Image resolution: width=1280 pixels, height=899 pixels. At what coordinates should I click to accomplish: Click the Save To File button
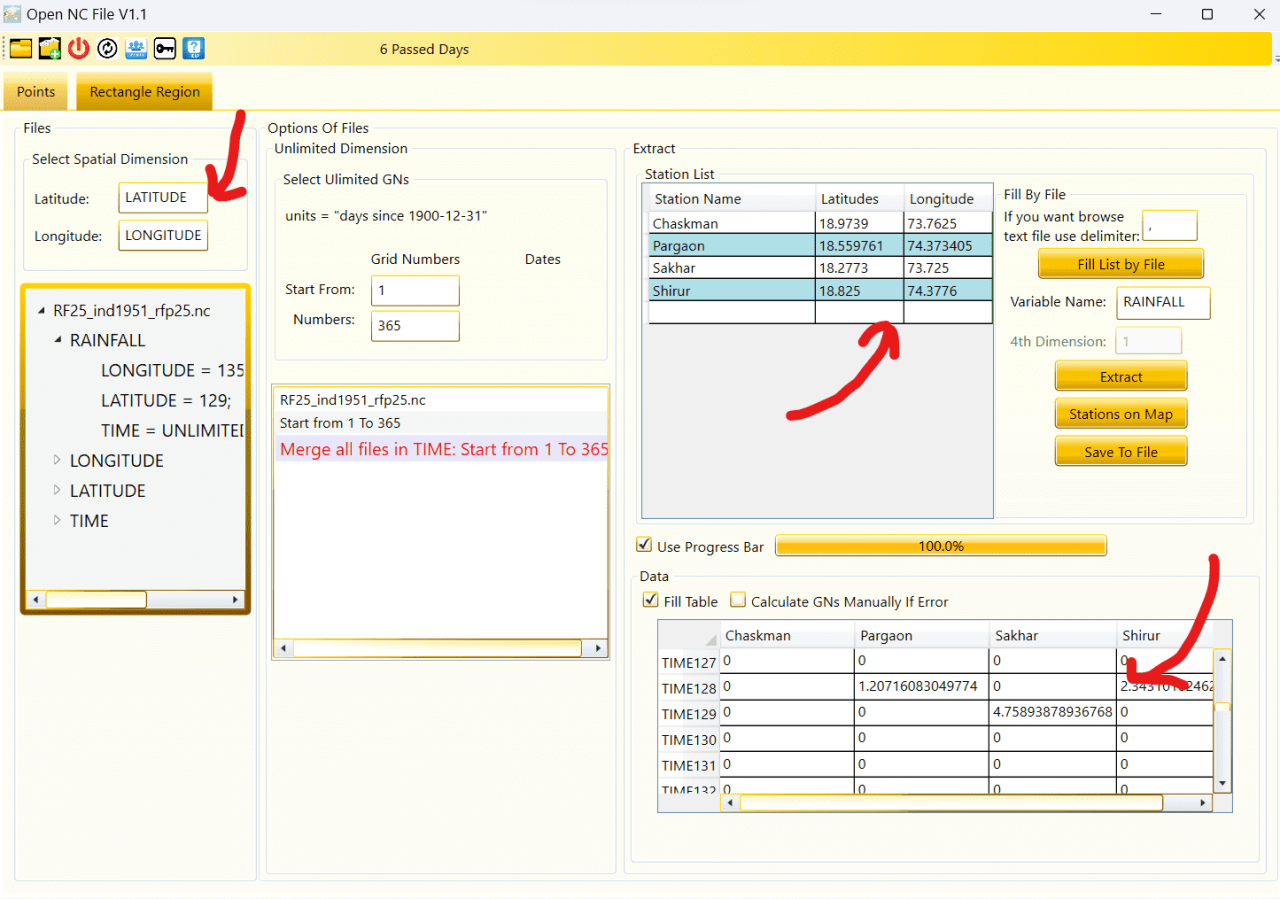click(x=1121, y=452)
